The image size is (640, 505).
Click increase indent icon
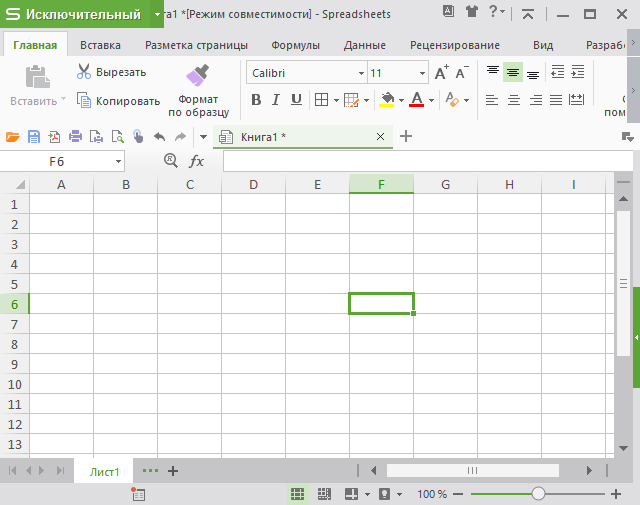pyautogui.click(x=578, y=72)
